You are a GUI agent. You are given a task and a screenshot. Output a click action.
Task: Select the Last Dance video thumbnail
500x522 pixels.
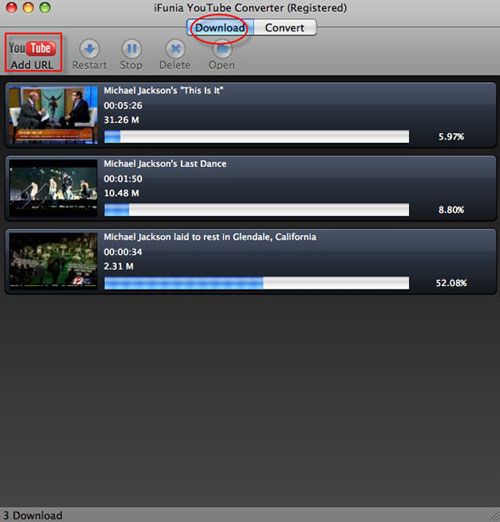pos(53,188)
